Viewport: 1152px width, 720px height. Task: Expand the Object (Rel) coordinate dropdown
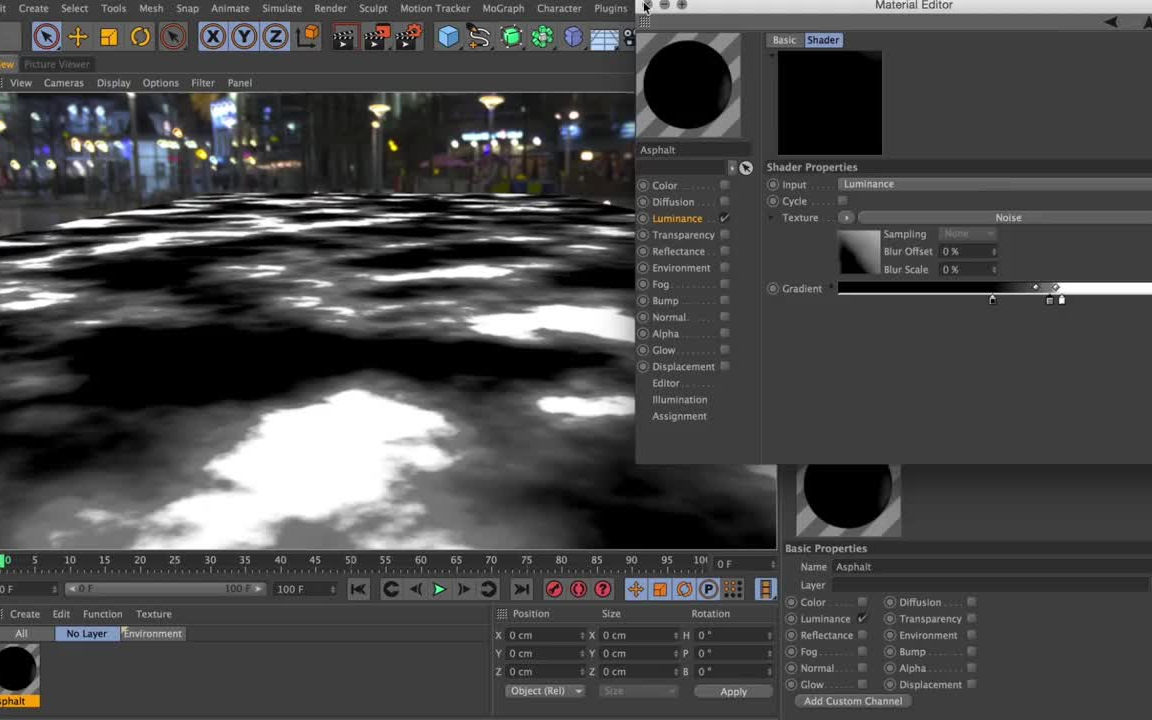click(545, 690)
